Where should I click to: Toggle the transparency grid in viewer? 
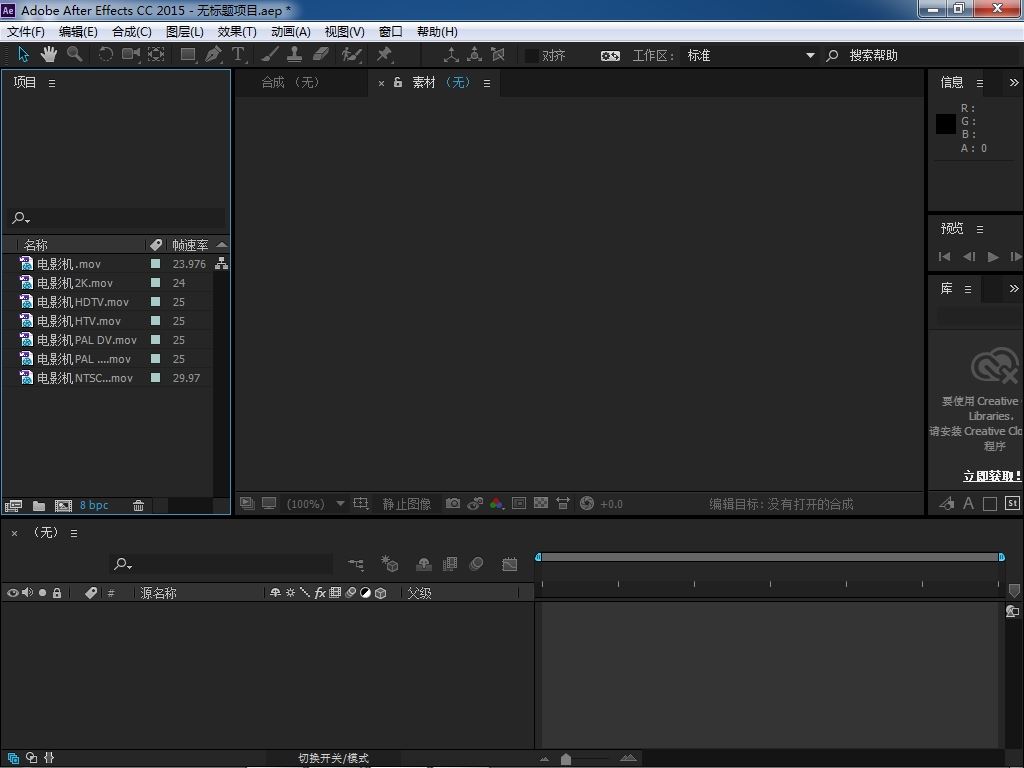tap(541, 504)
